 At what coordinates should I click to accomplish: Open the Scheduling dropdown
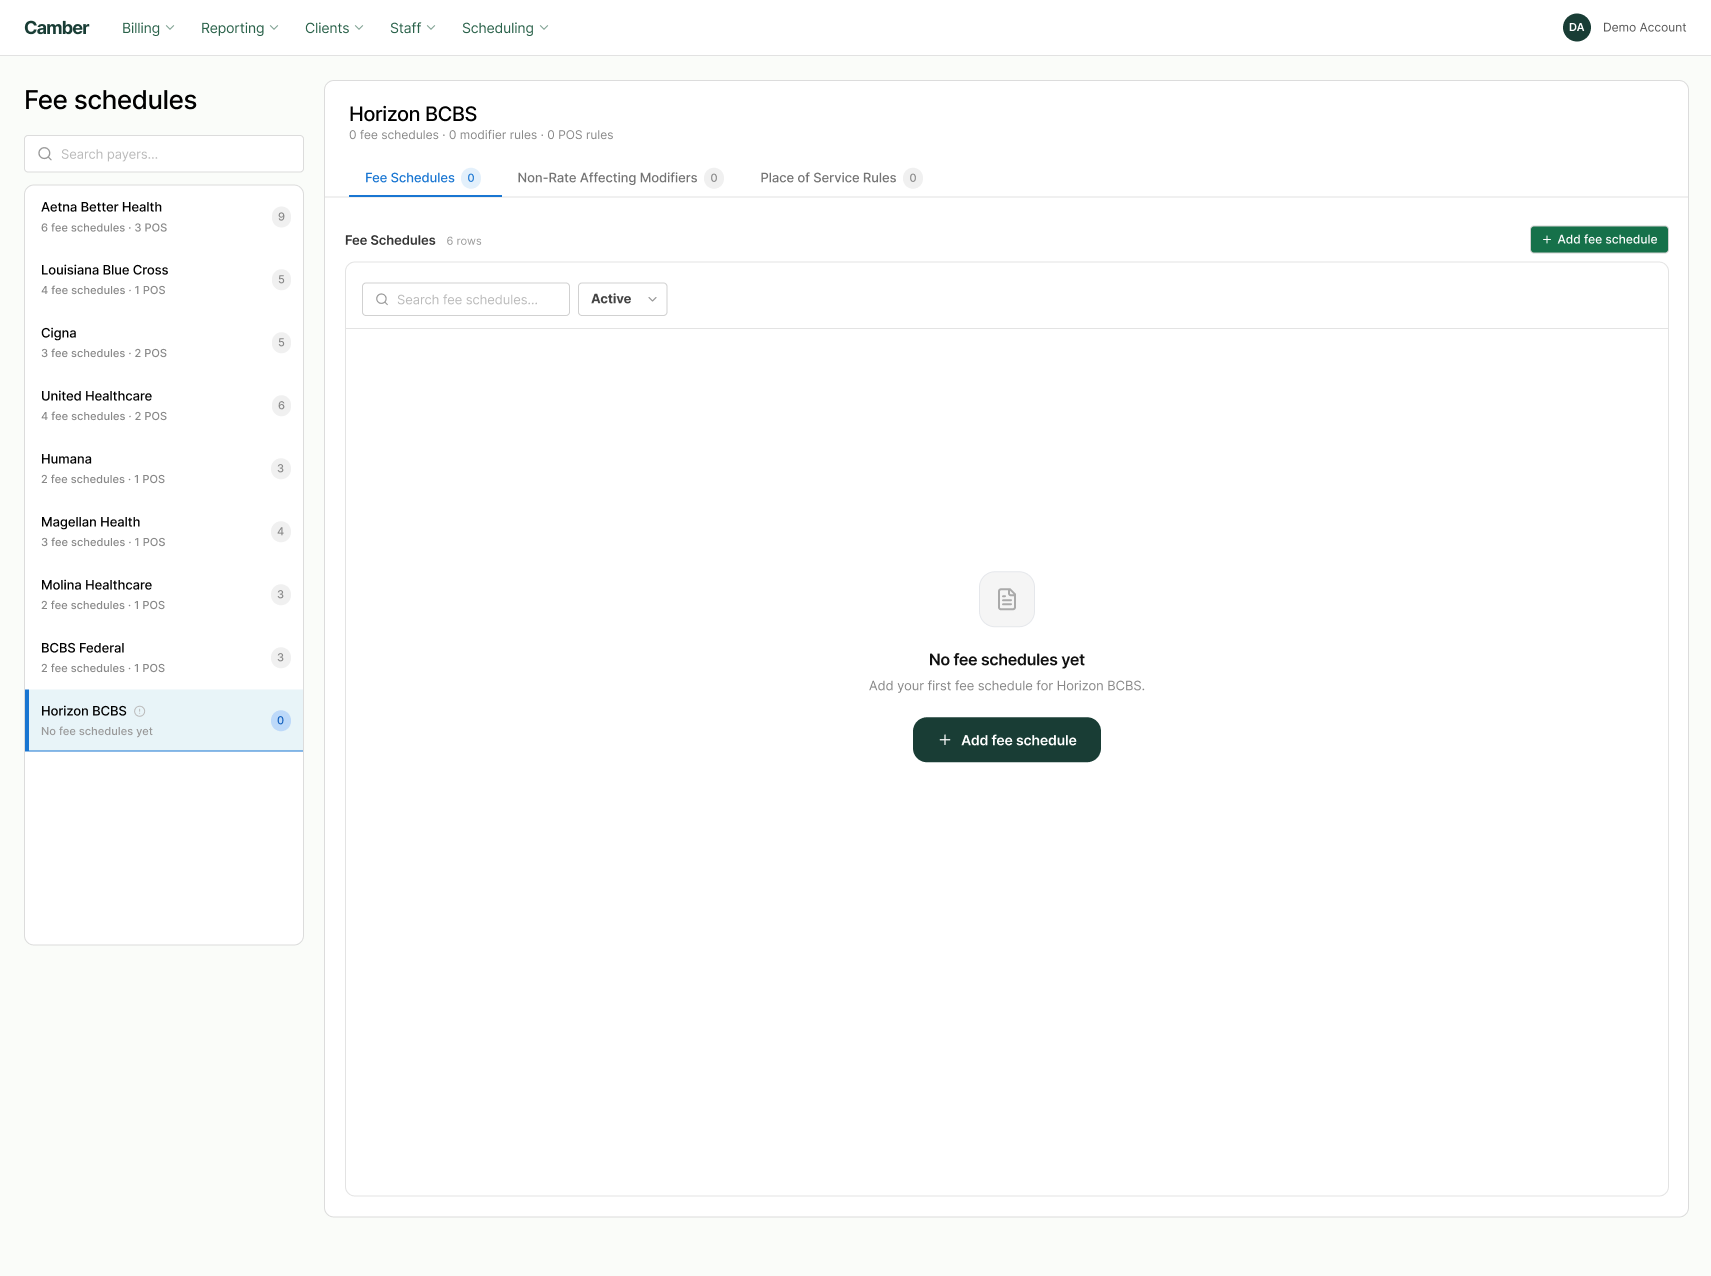coord(505,28)
